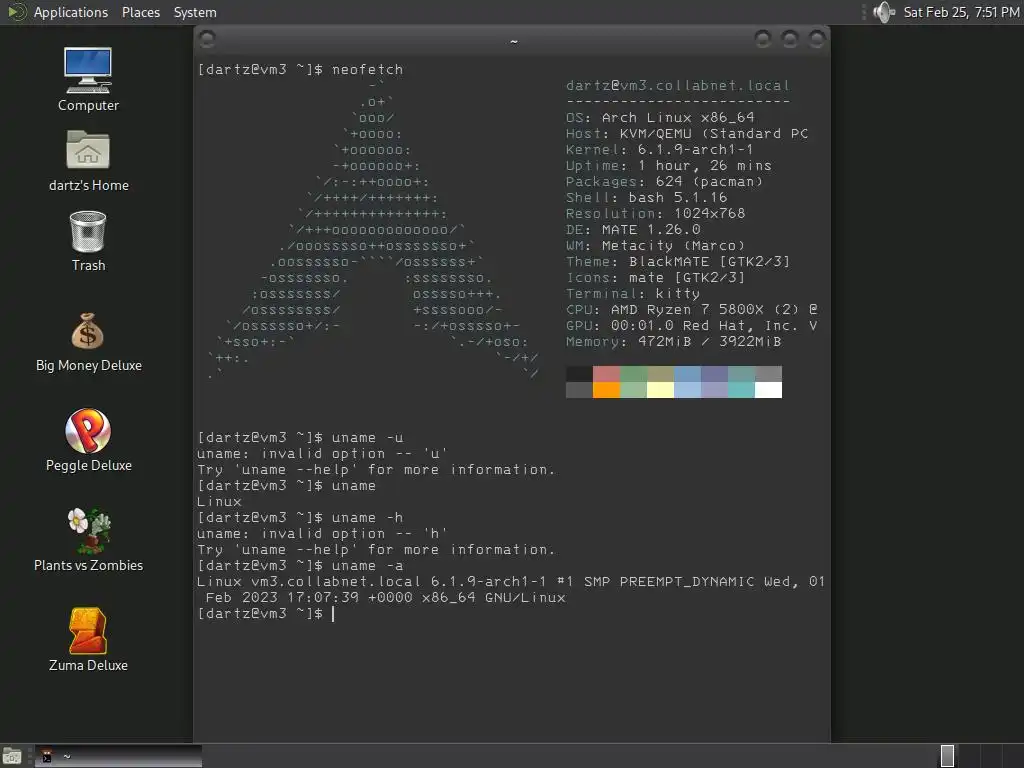Image resolution: width=1024 pixels, height=768 pixels.
Task: Click the 'Shell: bash 5.1.16' line
Action: coord(647,197)
